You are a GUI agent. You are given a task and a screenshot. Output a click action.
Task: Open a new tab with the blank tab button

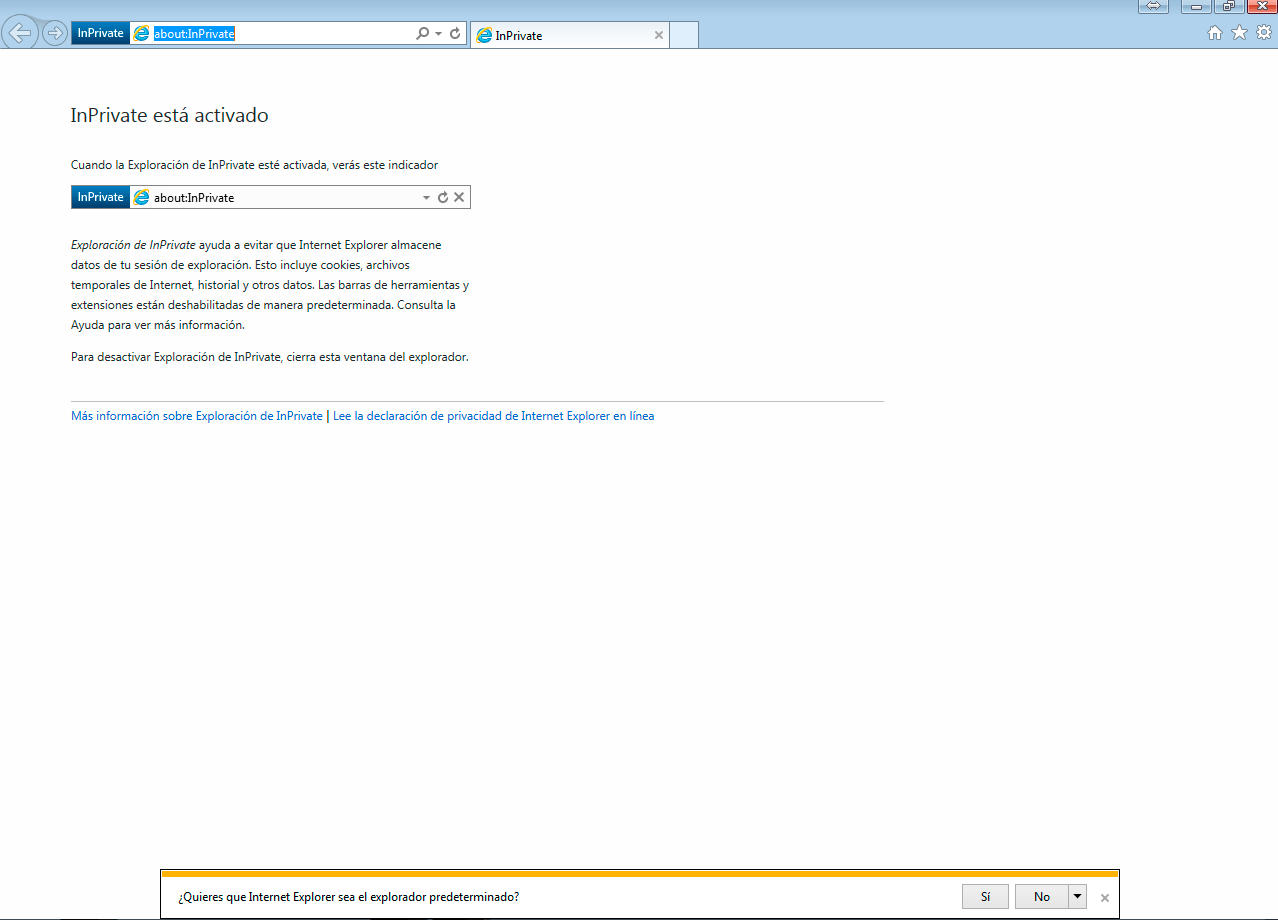pos(684,35)
